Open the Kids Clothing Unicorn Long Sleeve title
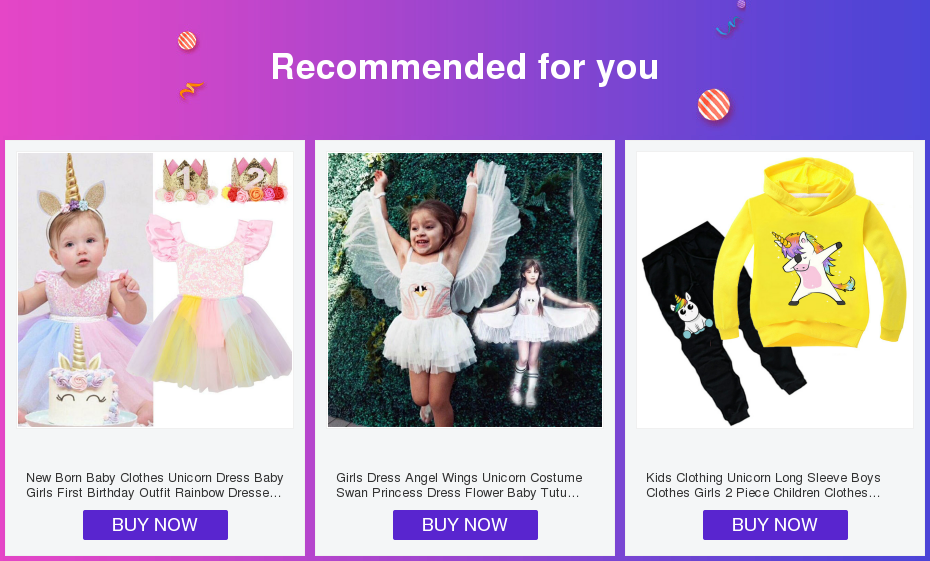The image size is (930, 561). point(763,485)
